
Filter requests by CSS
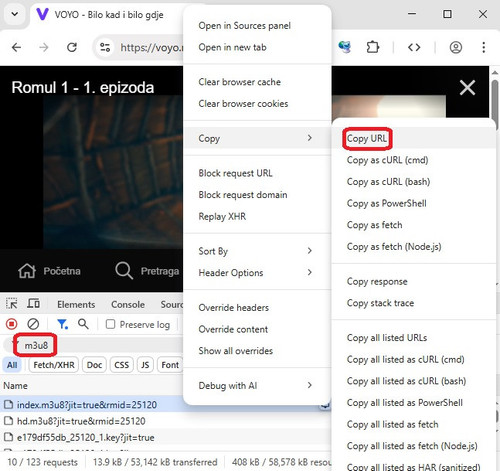[x=121, y=365]
